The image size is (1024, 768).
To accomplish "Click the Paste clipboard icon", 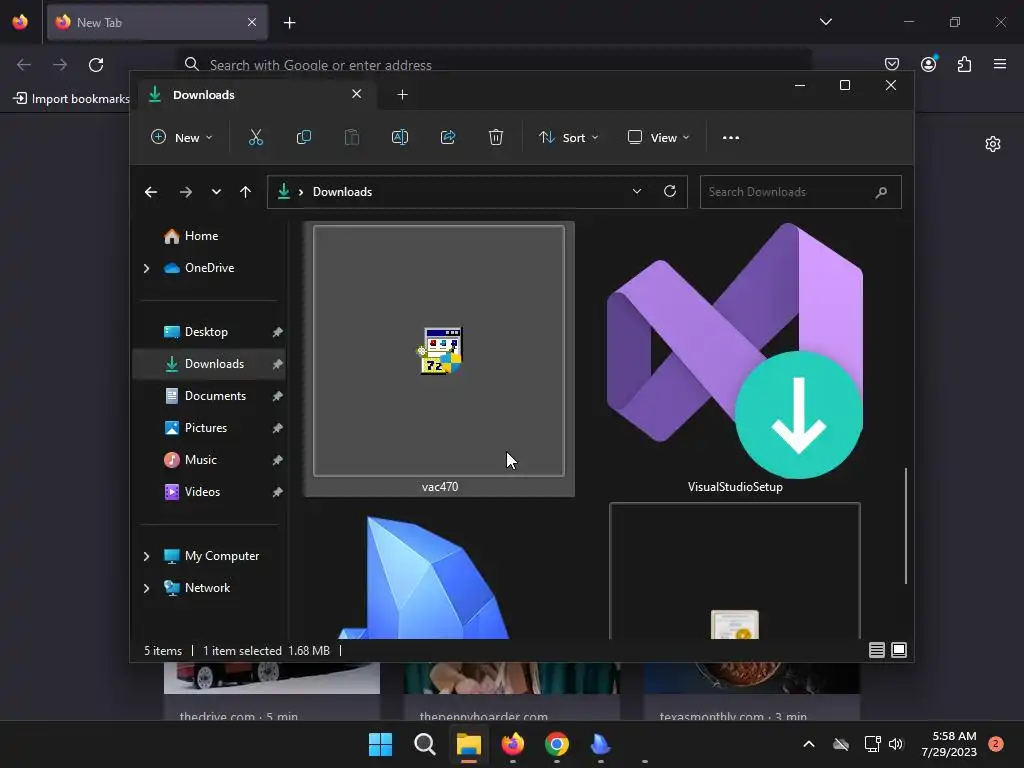I will (351, 137).
